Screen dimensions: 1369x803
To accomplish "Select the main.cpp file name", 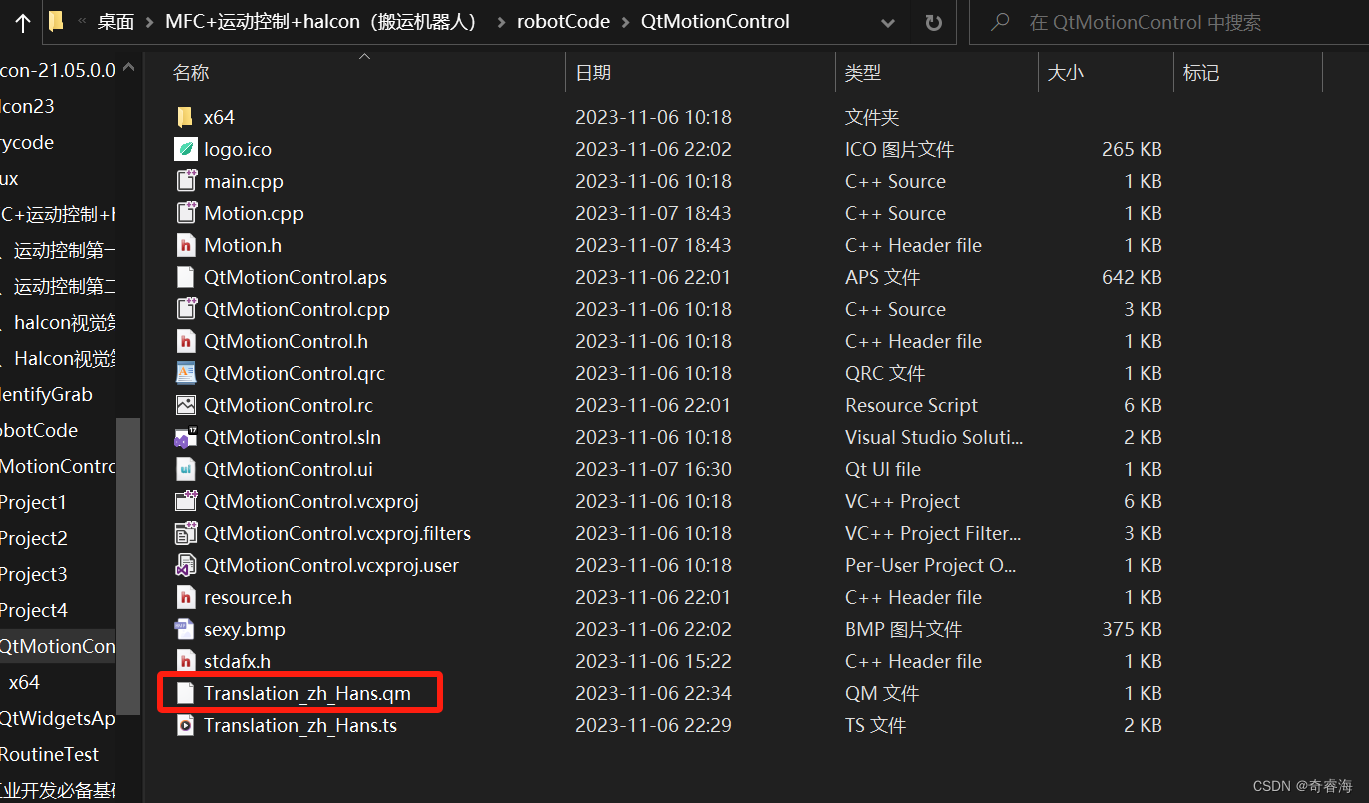I will click(x=244, y=181).
